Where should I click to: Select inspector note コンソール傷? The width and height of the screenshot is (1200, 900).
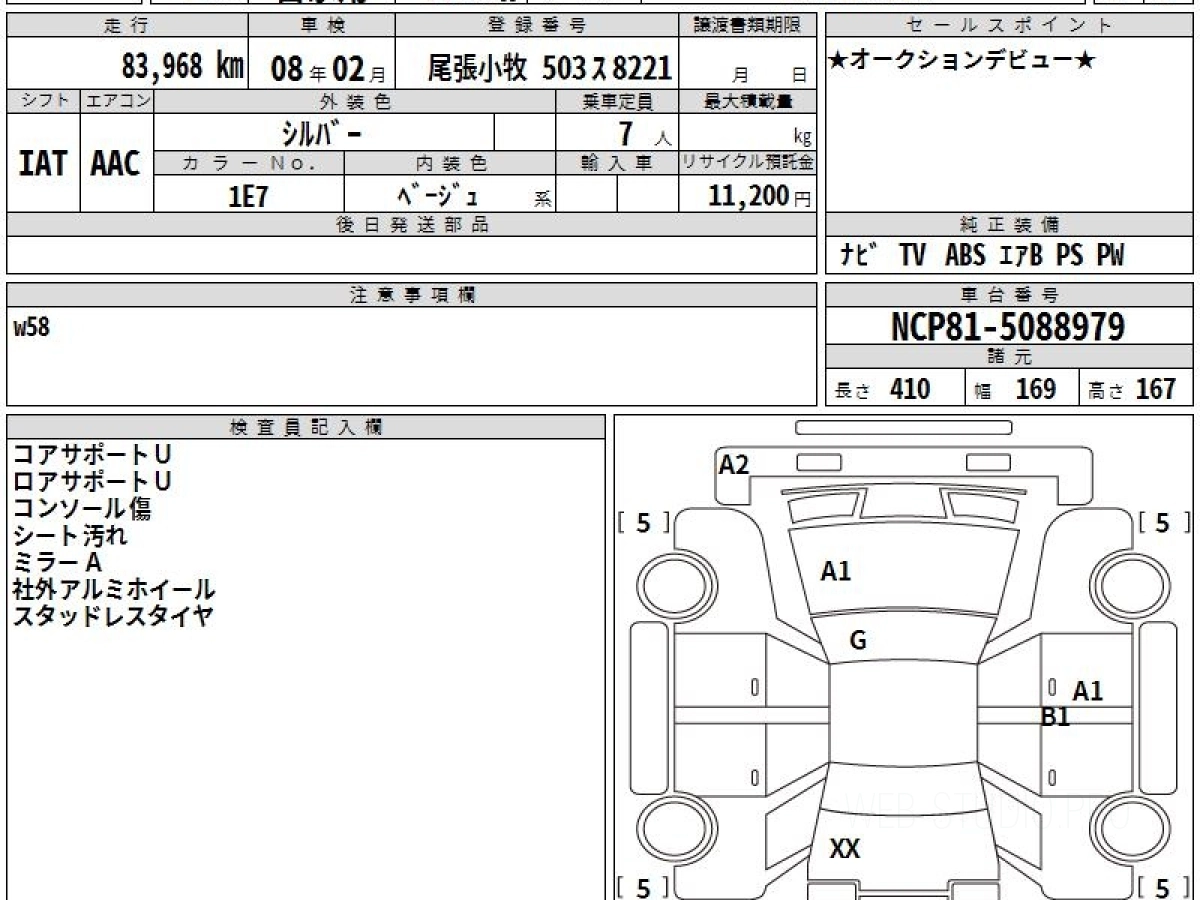click(82, 509)
